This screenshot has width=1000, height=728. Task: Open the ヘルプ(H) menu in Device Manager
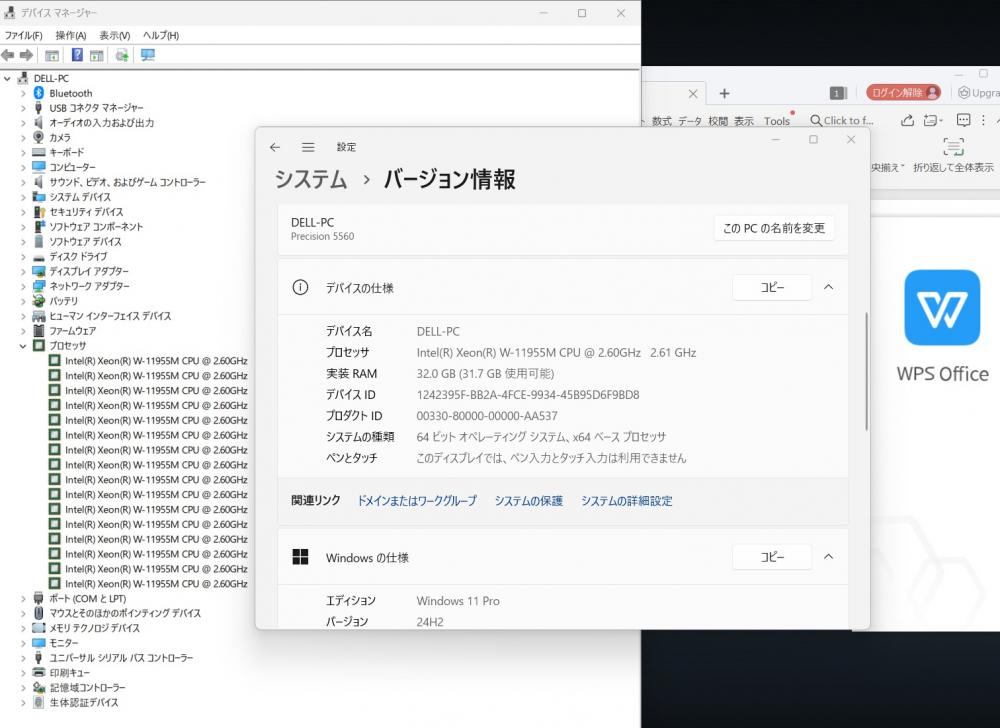[161, 35]
